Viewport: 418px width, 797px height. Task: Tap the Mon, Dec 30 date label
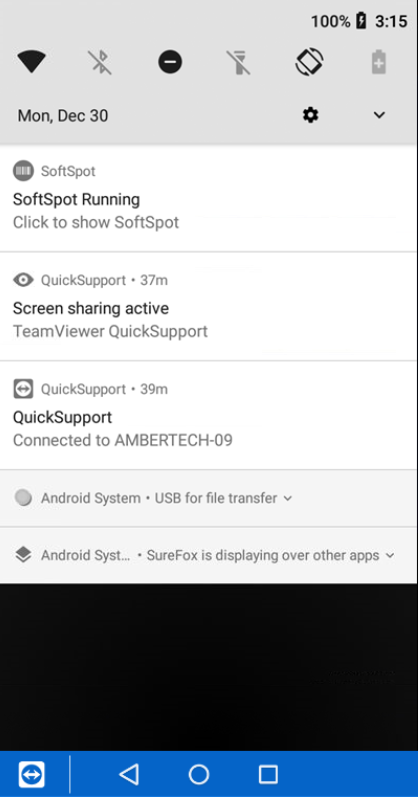click(63, 116)
